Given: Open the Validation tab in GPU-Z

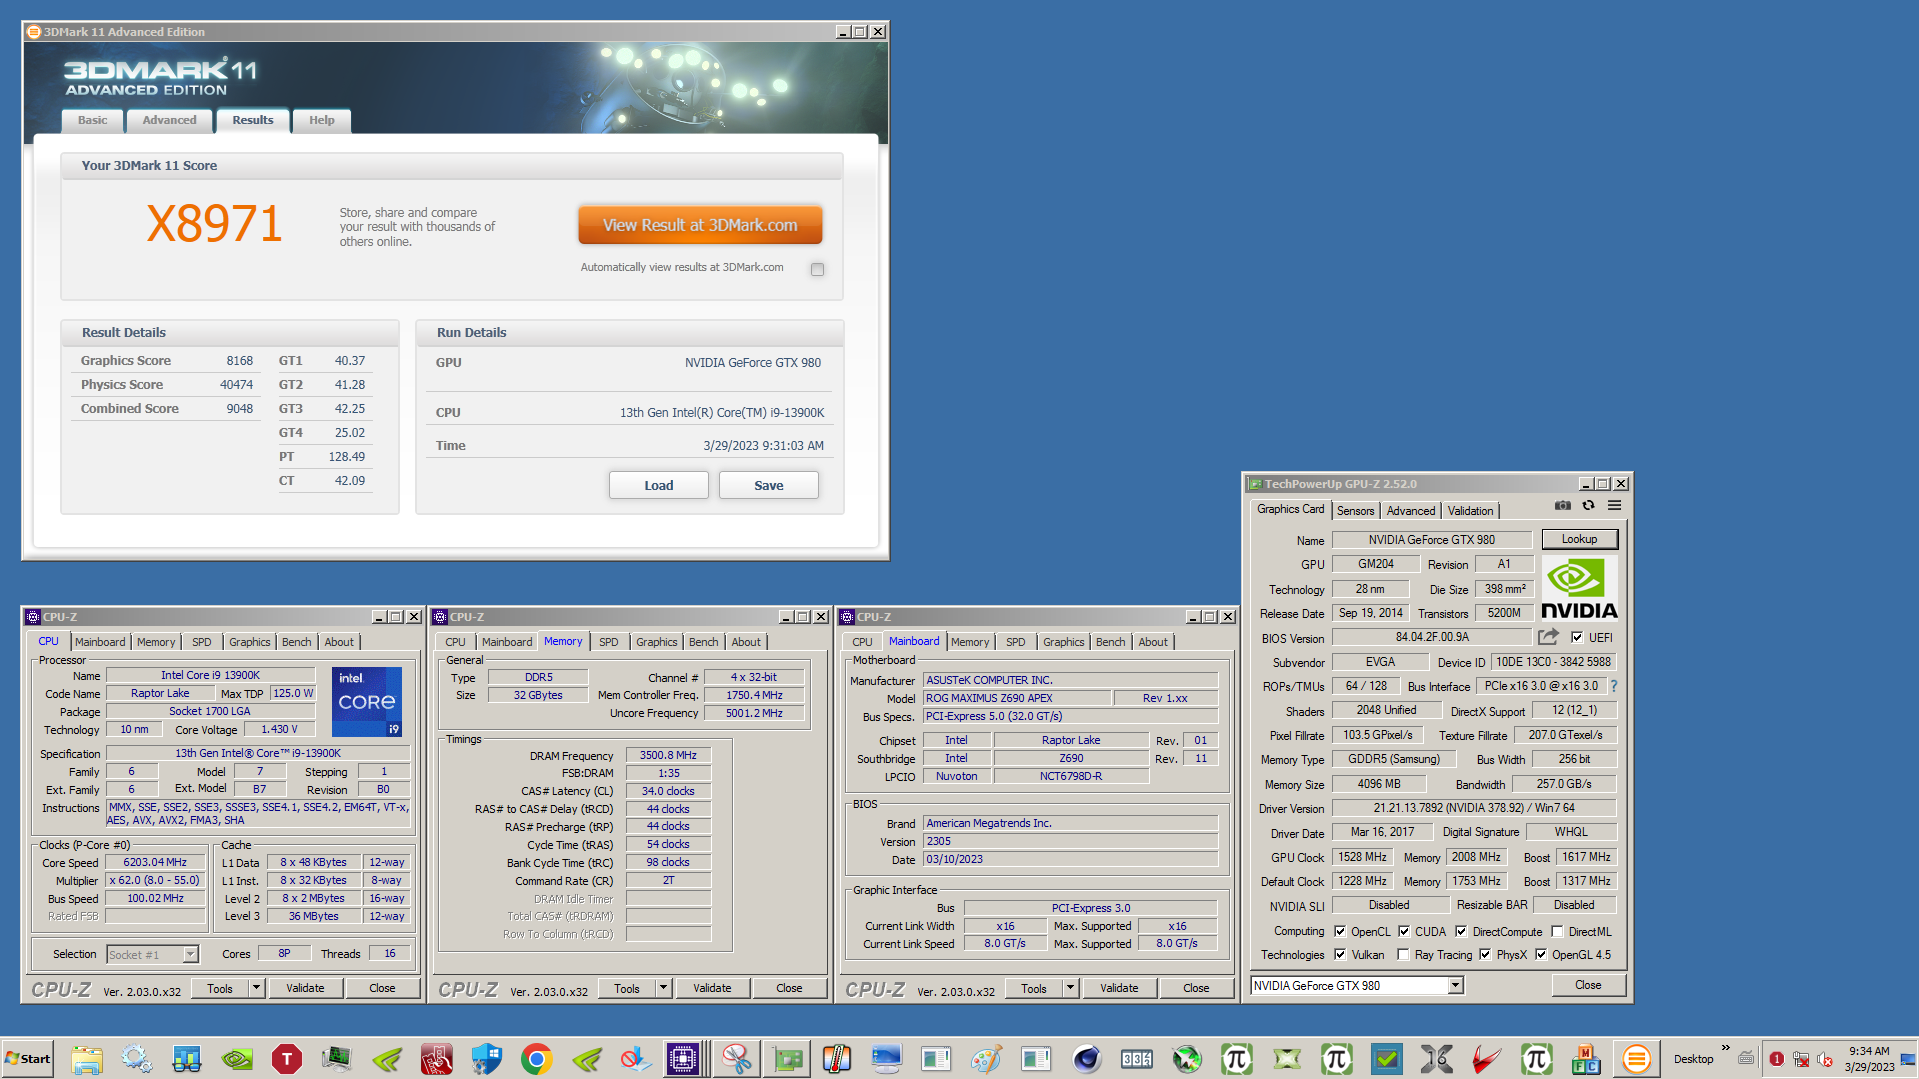Looking at the screenshot, I should 1470,510.
